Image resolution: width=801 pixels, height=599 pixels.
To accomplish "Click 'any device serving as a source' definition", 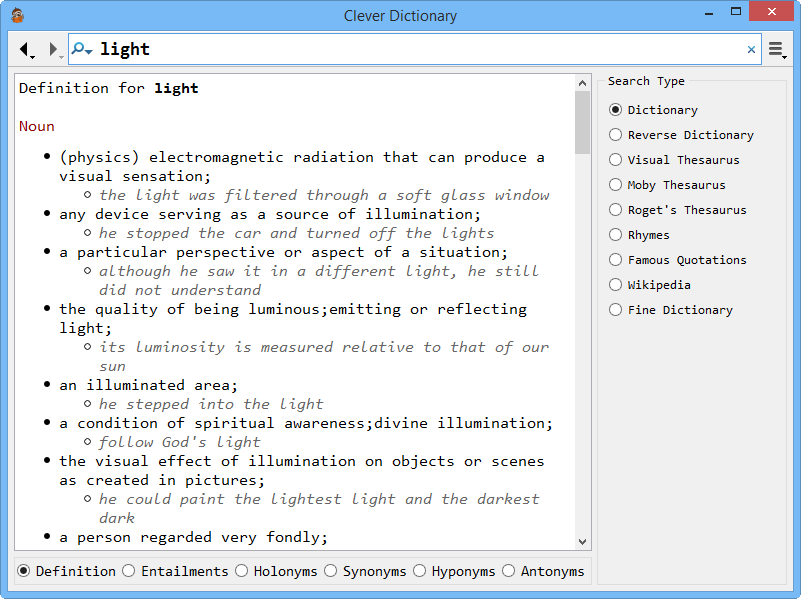I will click(270, 214).
